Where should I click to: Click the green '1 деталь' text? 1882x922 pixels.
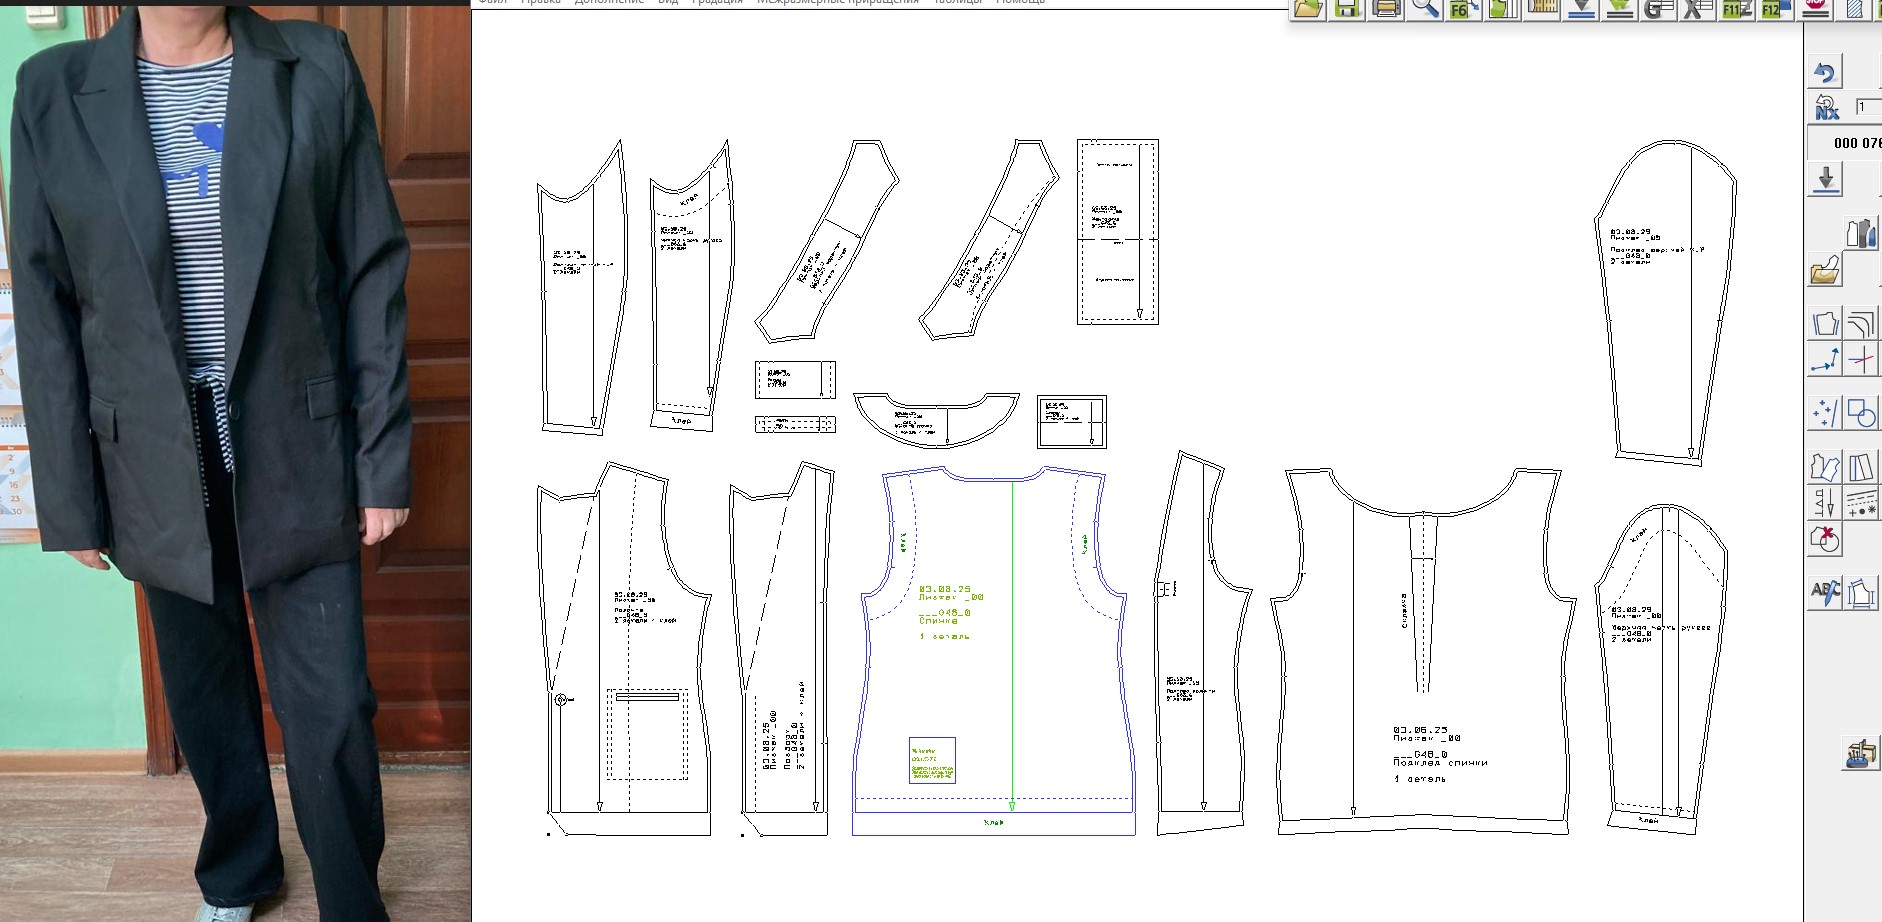[945, 636]
